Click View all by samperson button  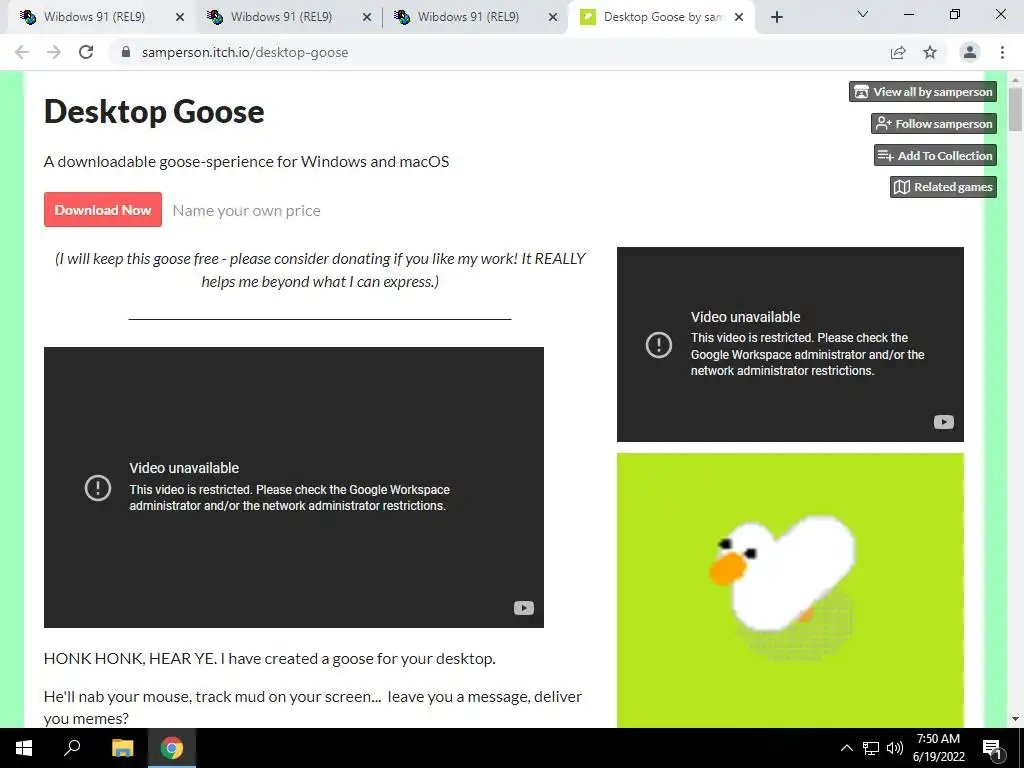pyautogui.click(x=923, y=91)
